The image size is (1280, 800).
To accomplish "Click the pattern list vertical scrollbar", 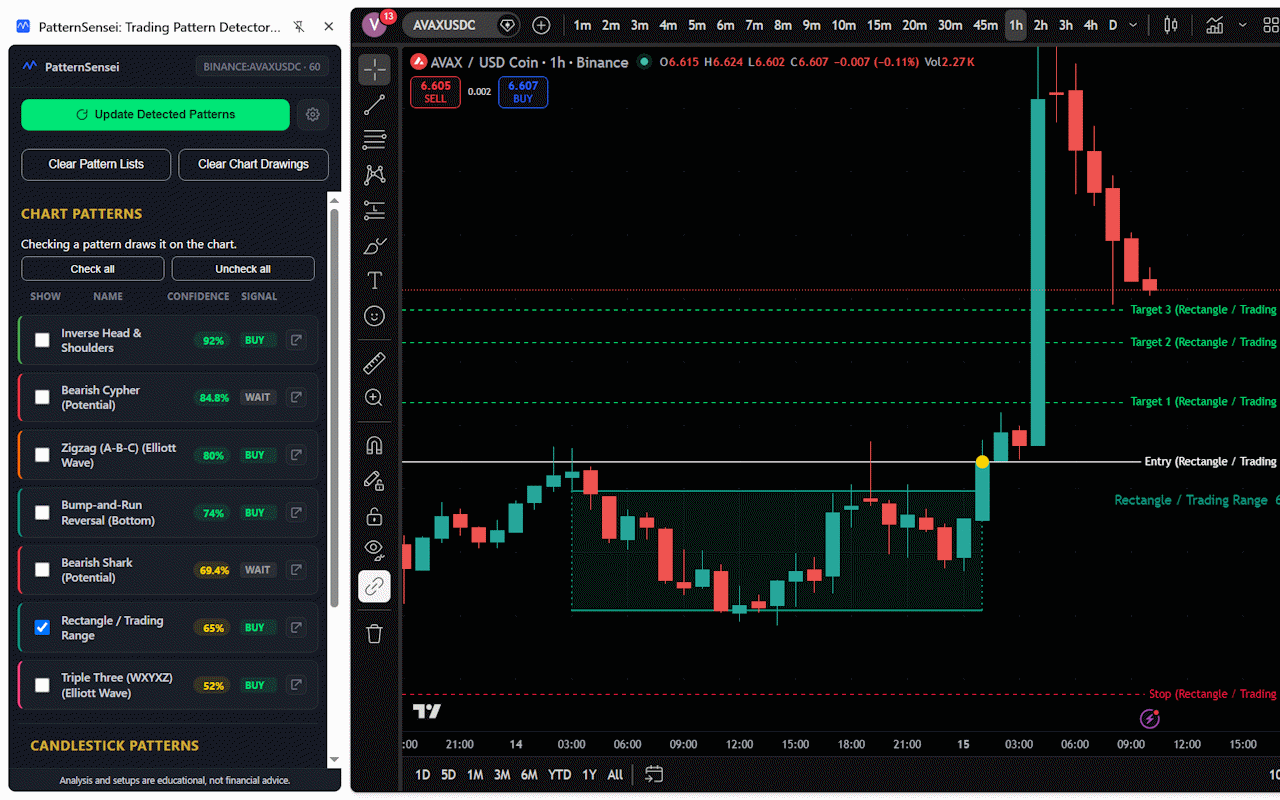I will pyautogui.click(x=334, y=400).
